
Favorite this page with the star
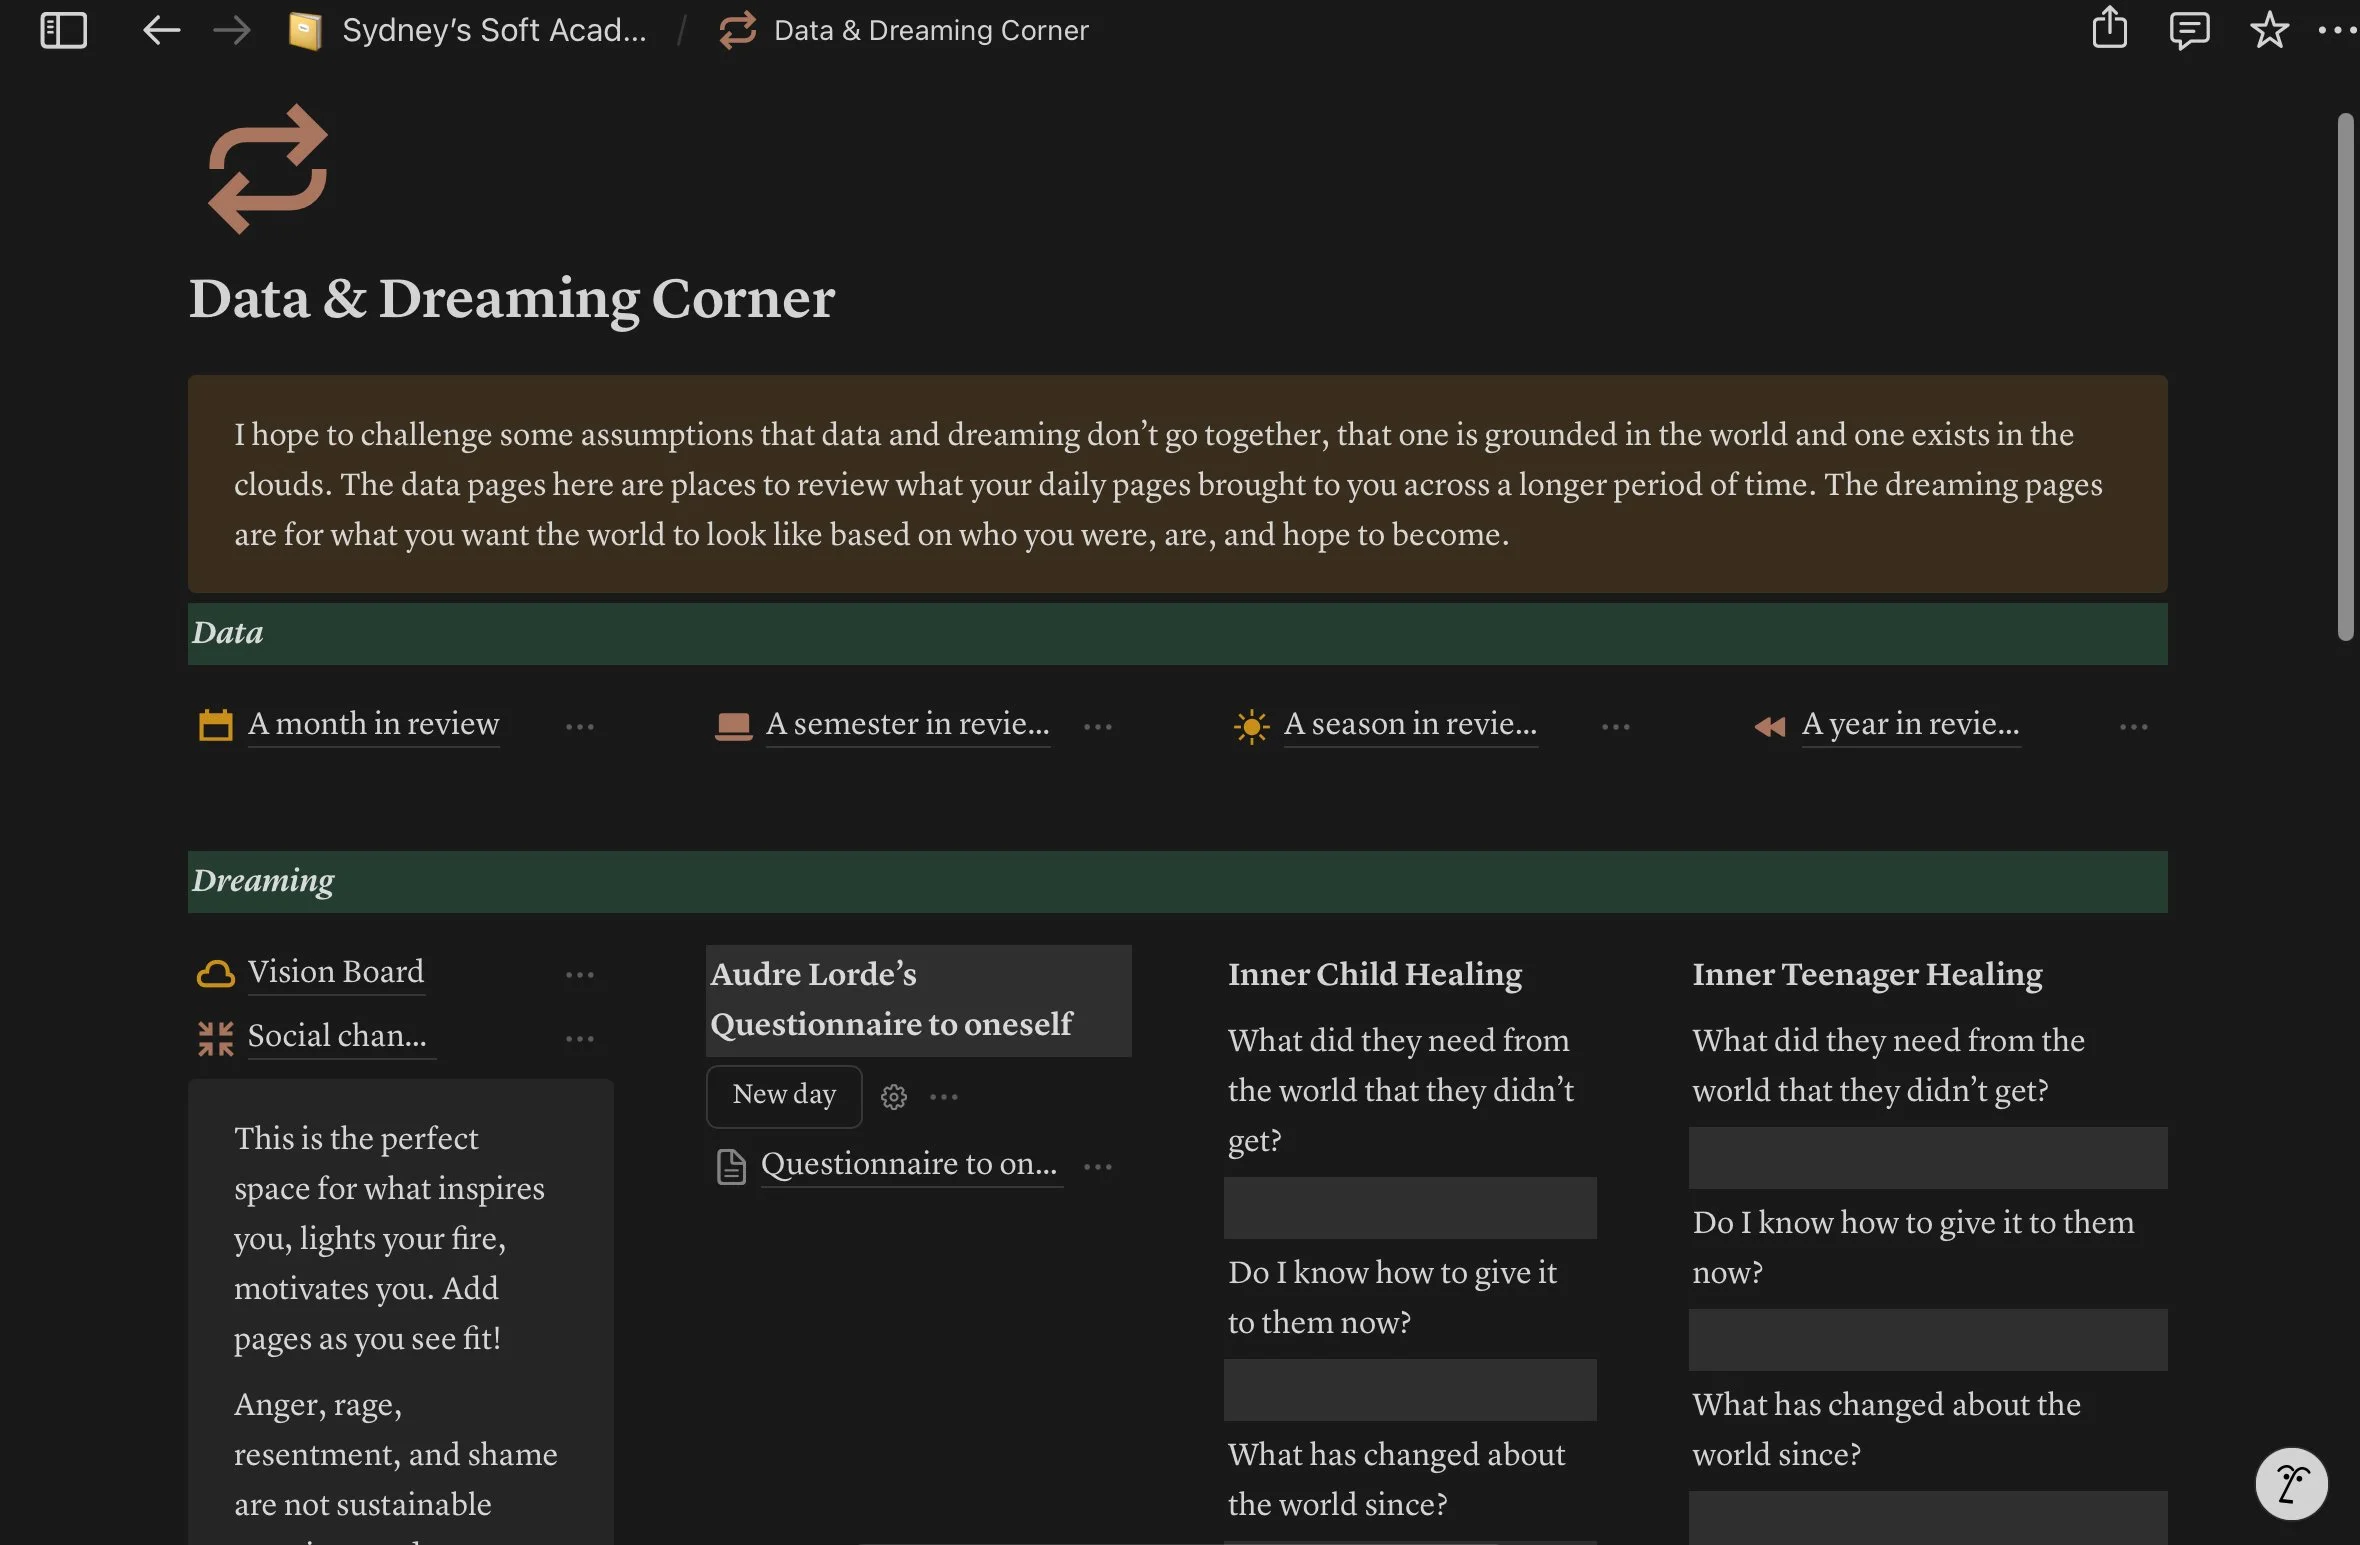click(2269, 30)
